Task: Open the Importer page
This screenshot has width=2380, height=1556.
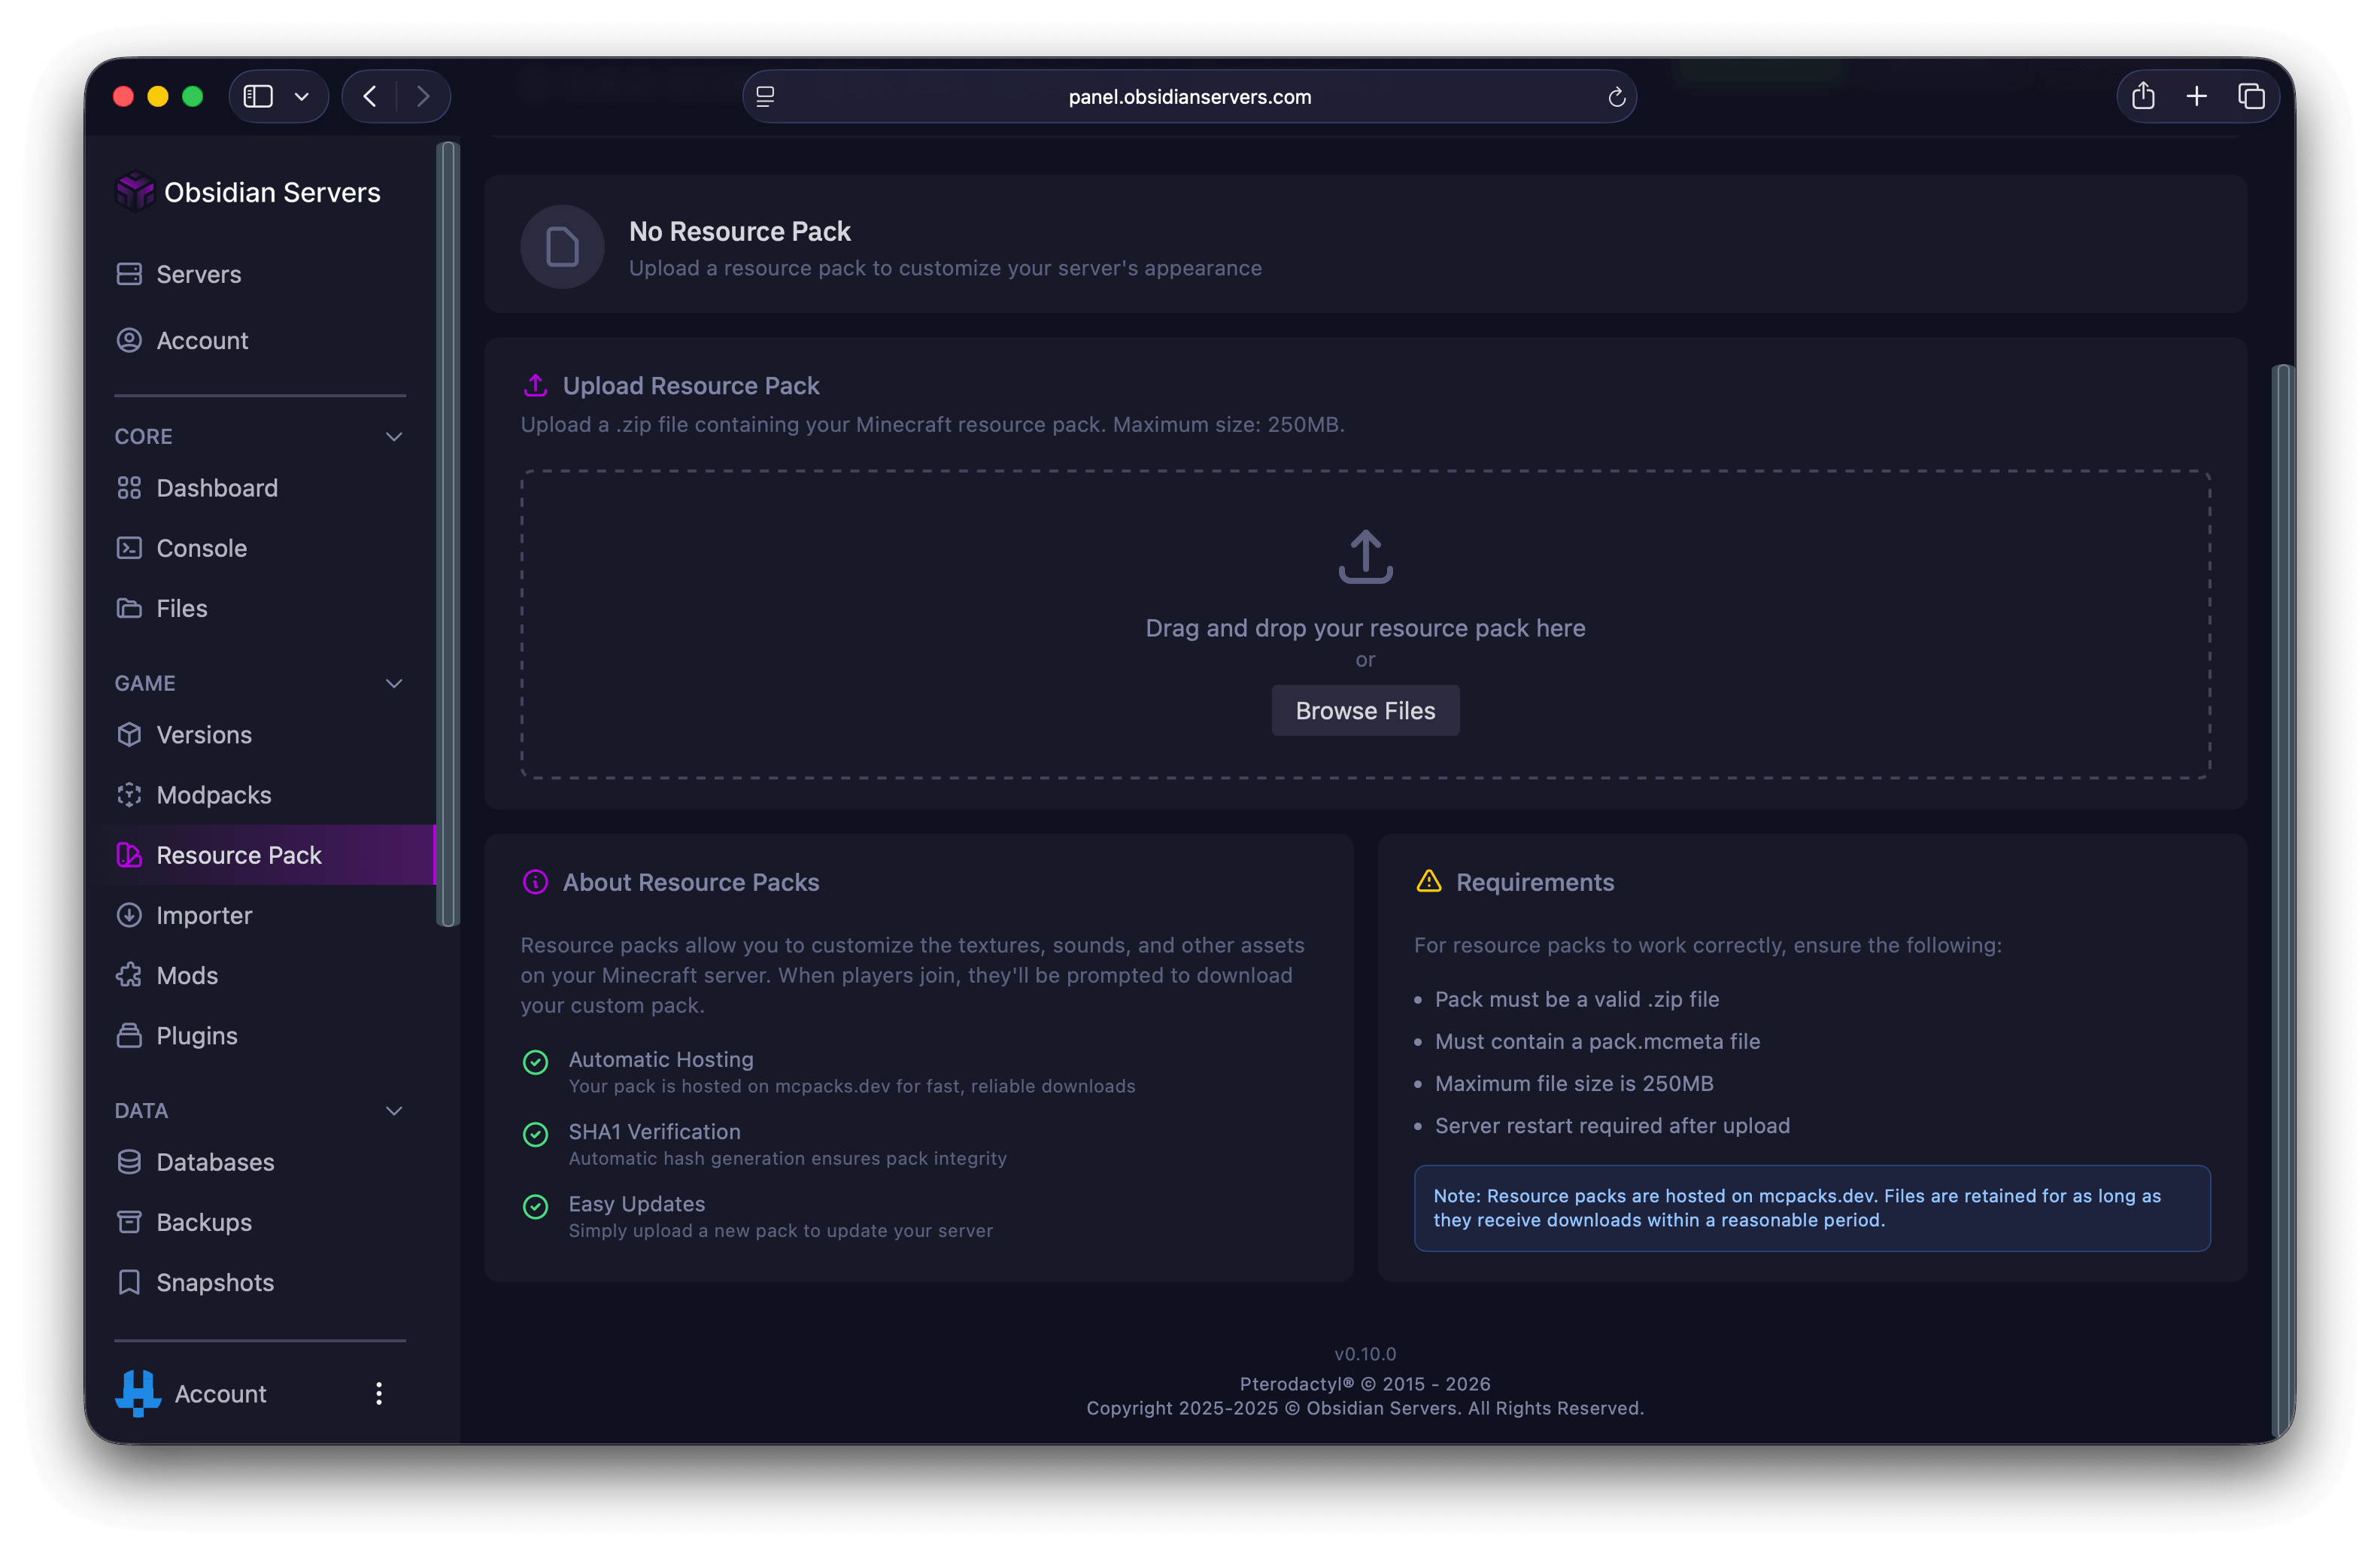Action: tap(203, 915)
